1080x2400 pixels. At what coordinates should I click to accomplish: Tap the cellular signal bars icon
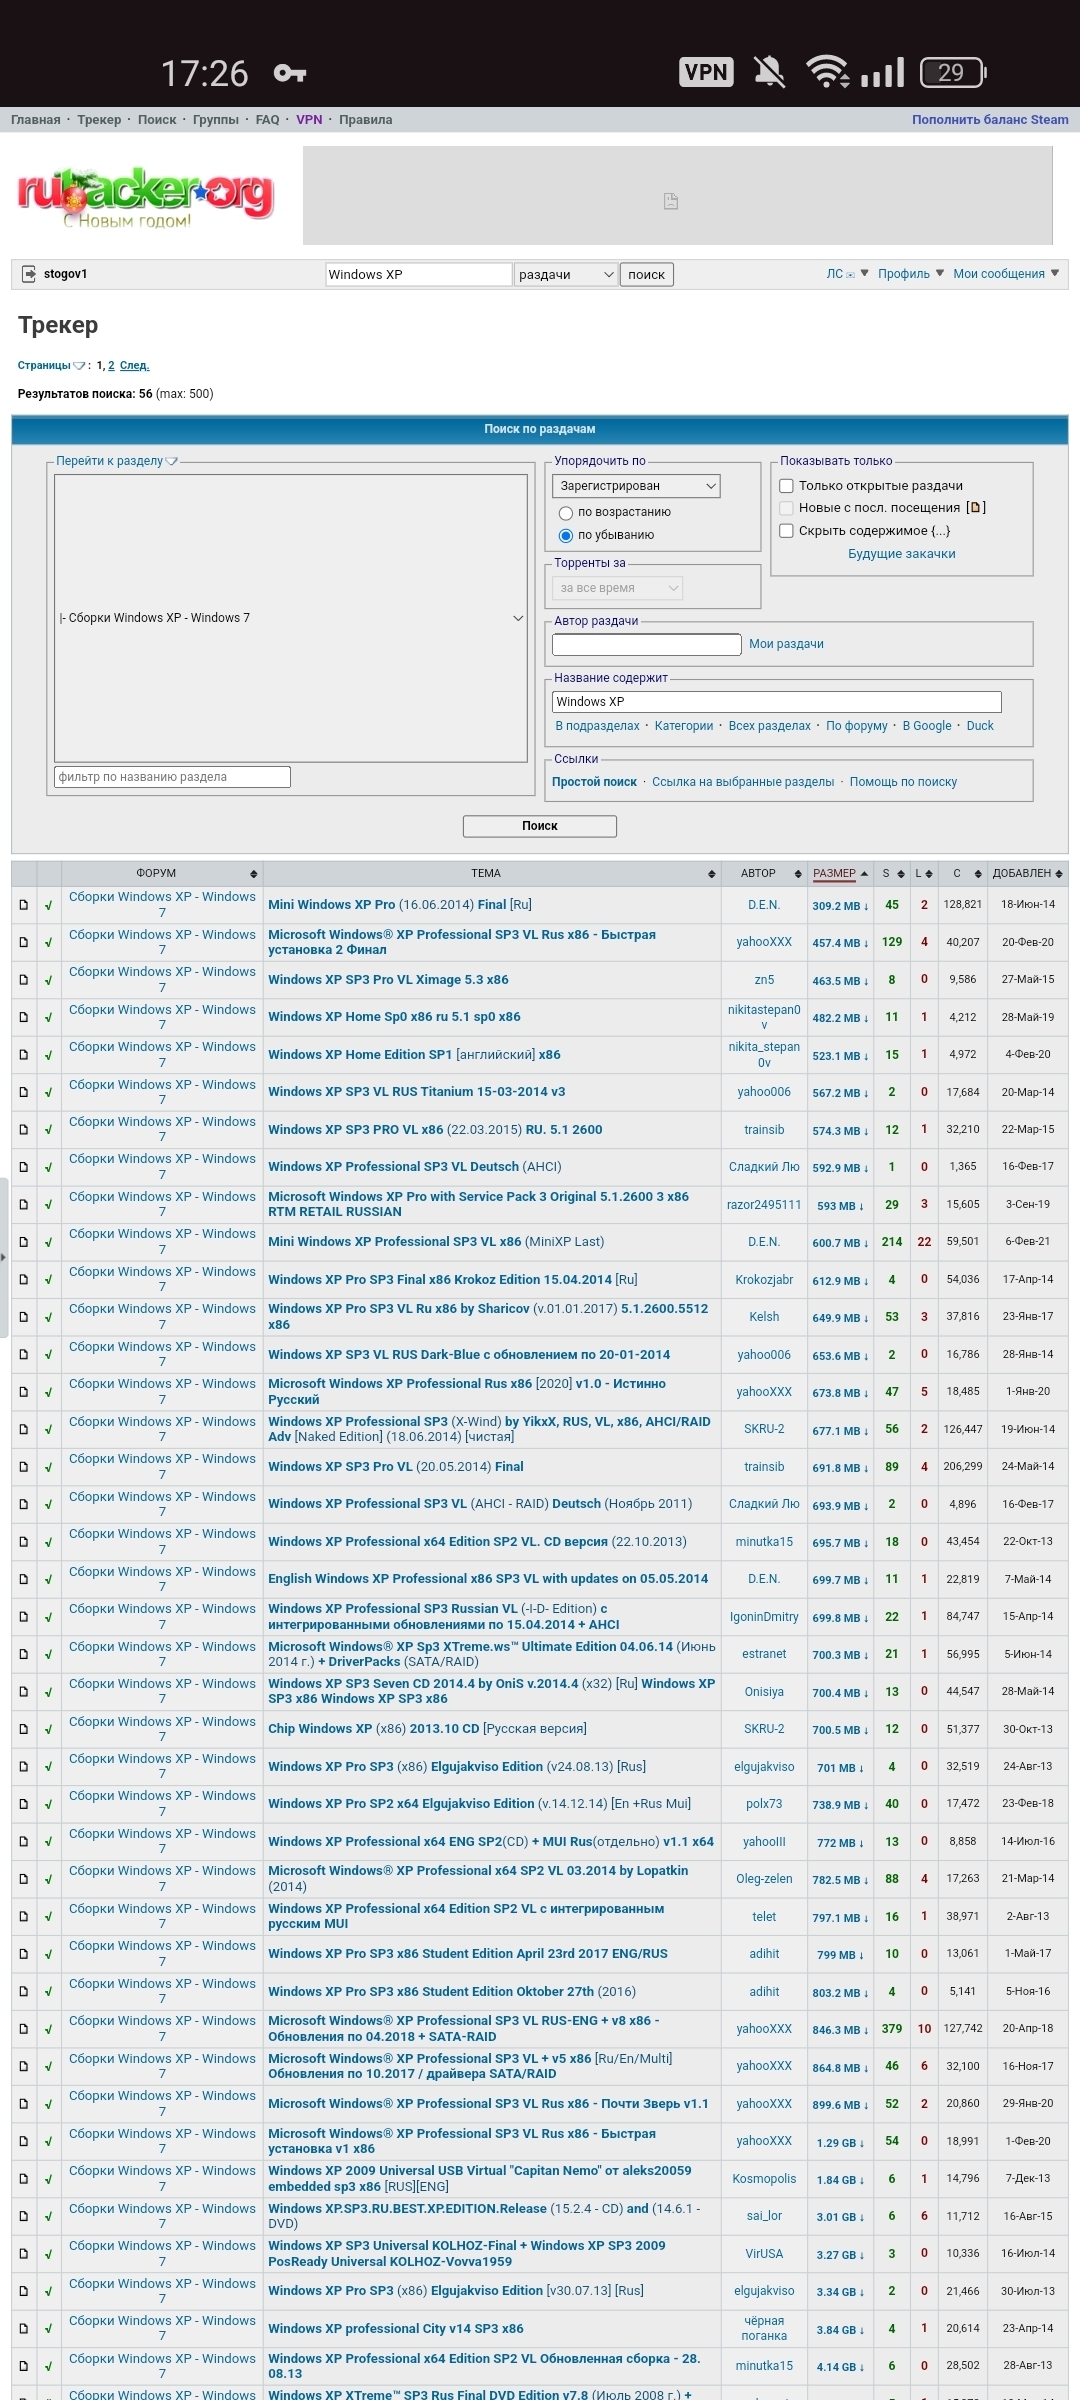click(882, 72)
